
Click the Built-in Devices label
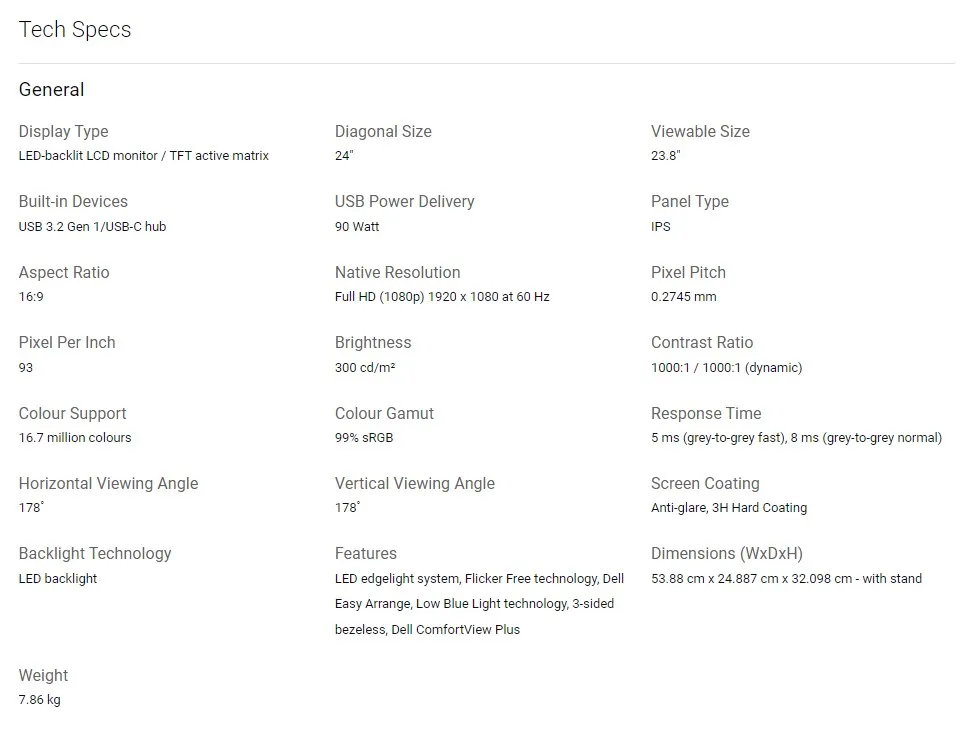(73, 202)
